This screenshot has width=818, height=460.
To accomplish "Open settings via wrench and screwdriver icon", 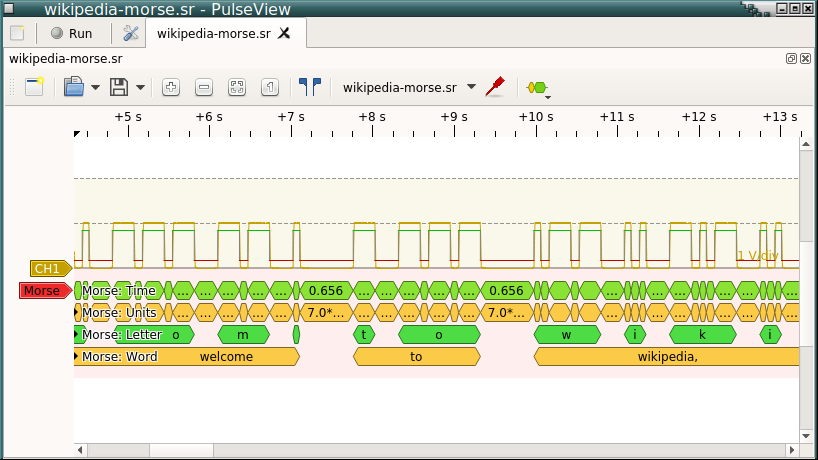I will pos(130,33).
